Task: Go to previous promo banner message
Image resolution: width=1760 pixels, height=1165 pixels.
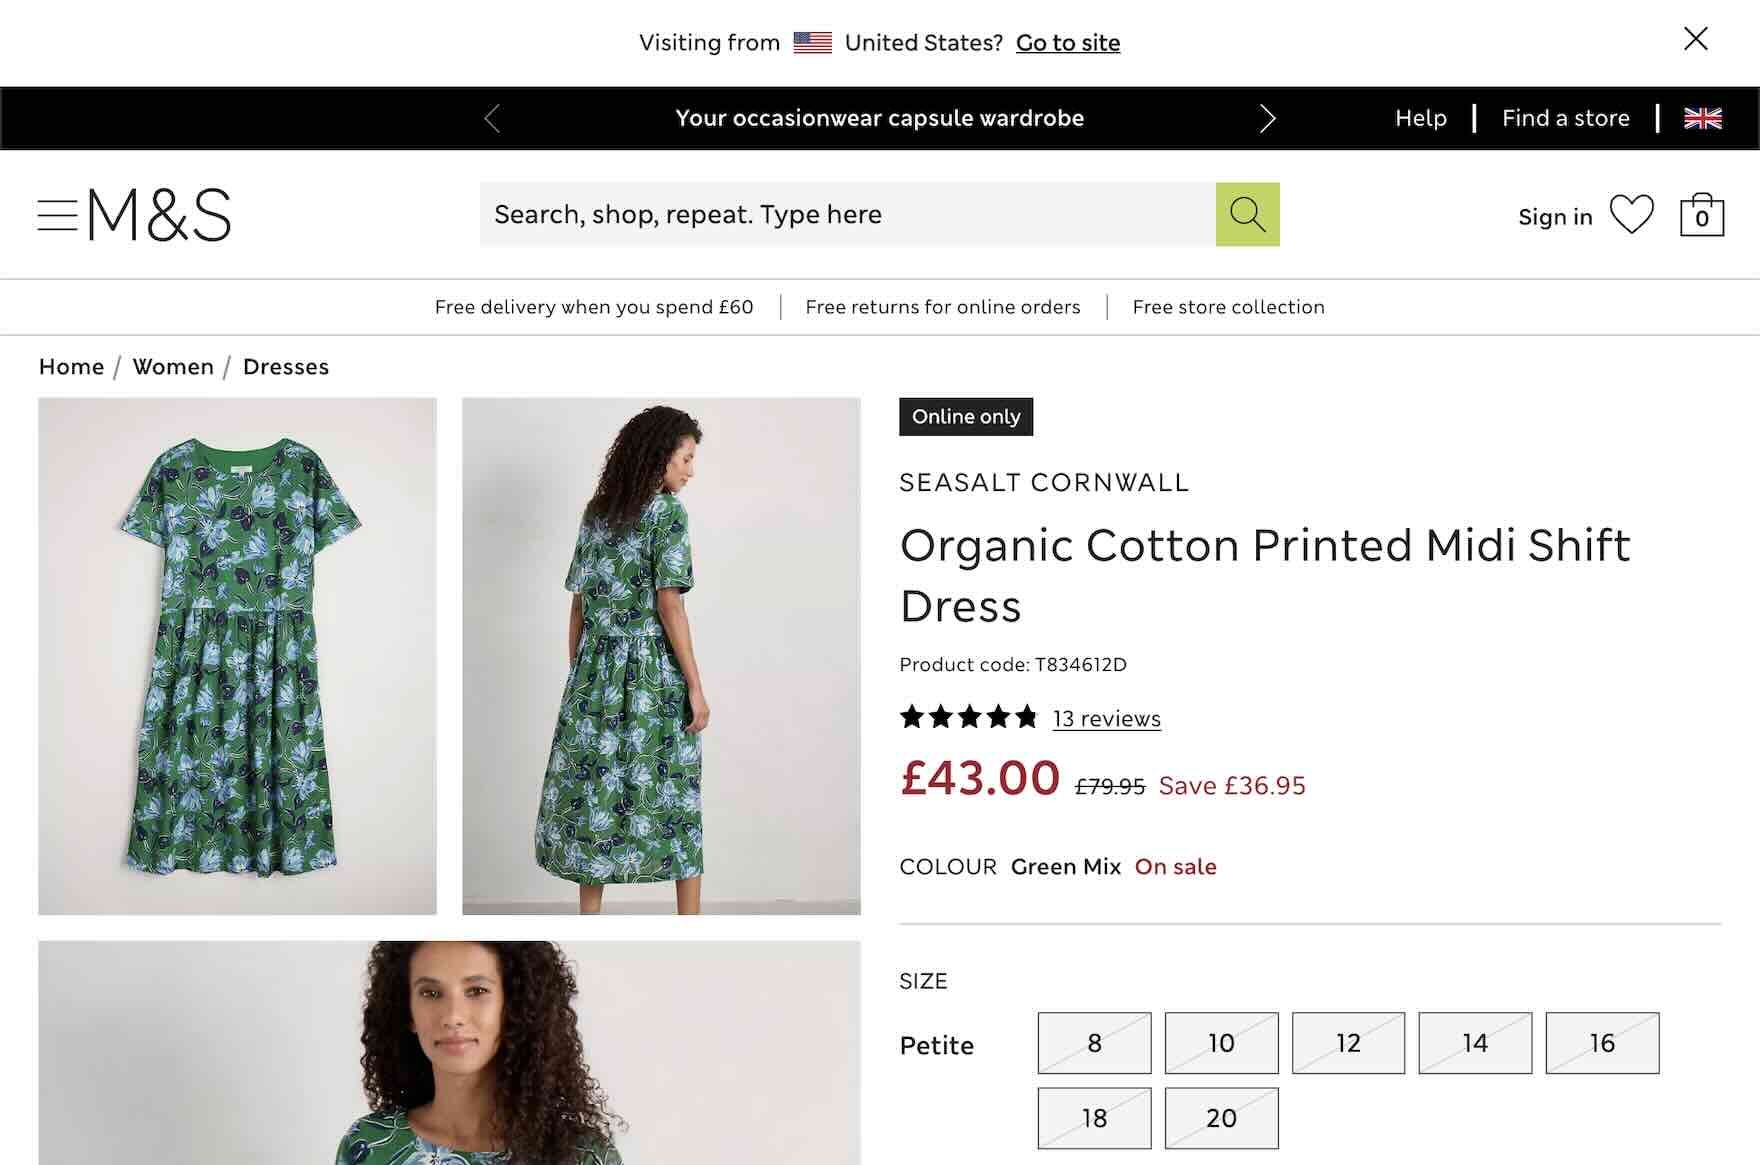Action: tap(492, 119)
